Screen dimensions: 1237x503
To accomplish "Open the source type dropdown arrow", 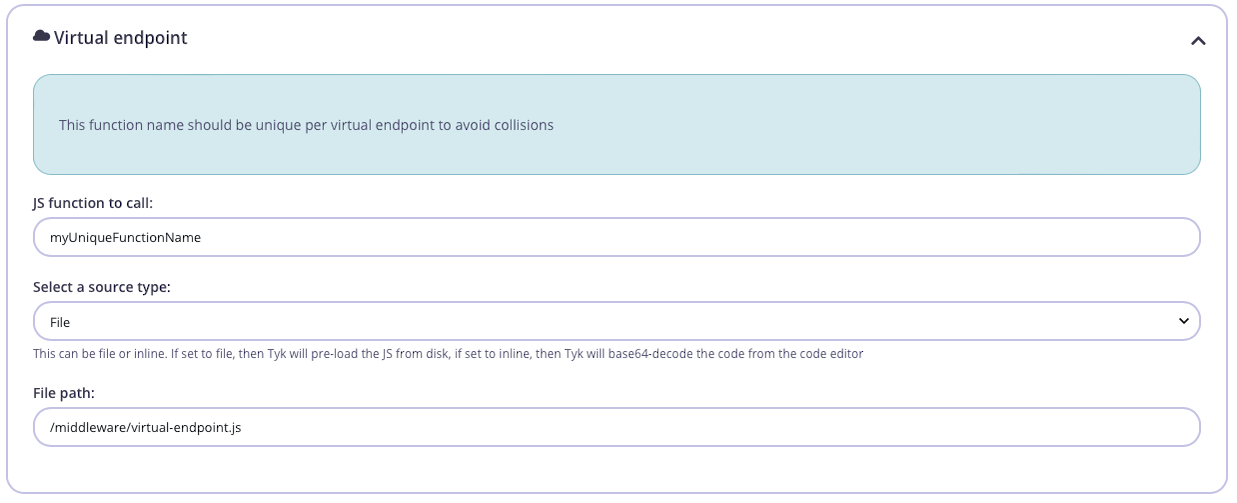I will (1184, 321).
